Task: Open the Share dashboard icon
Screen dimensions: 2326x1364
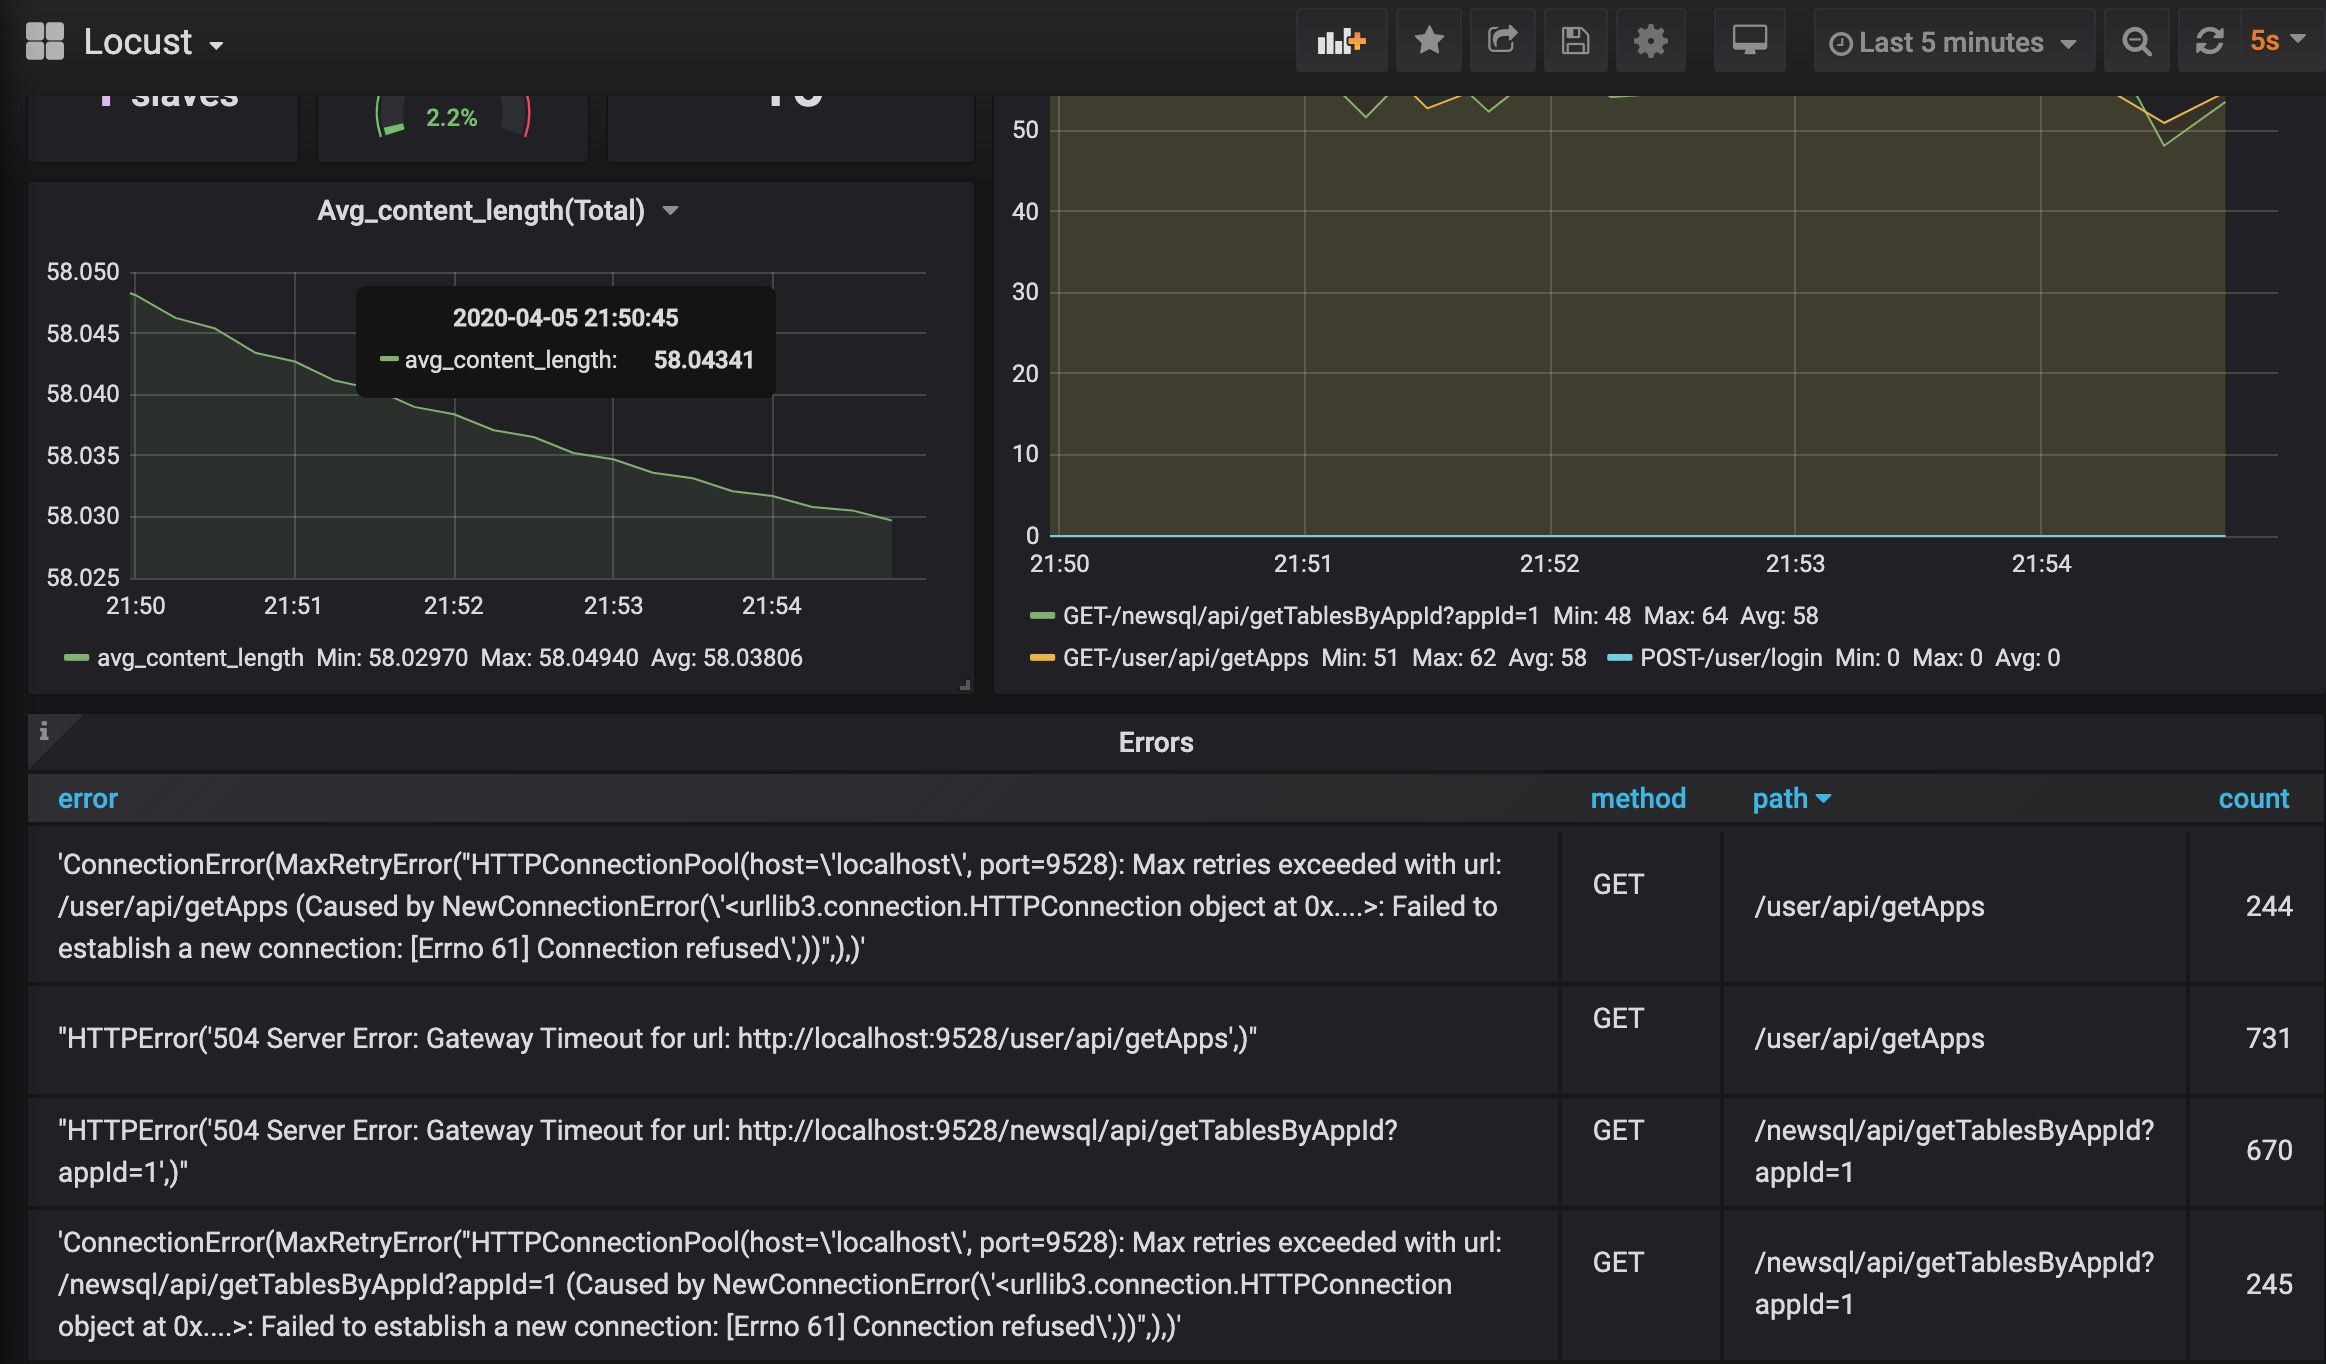Action: coord(1502,42)
